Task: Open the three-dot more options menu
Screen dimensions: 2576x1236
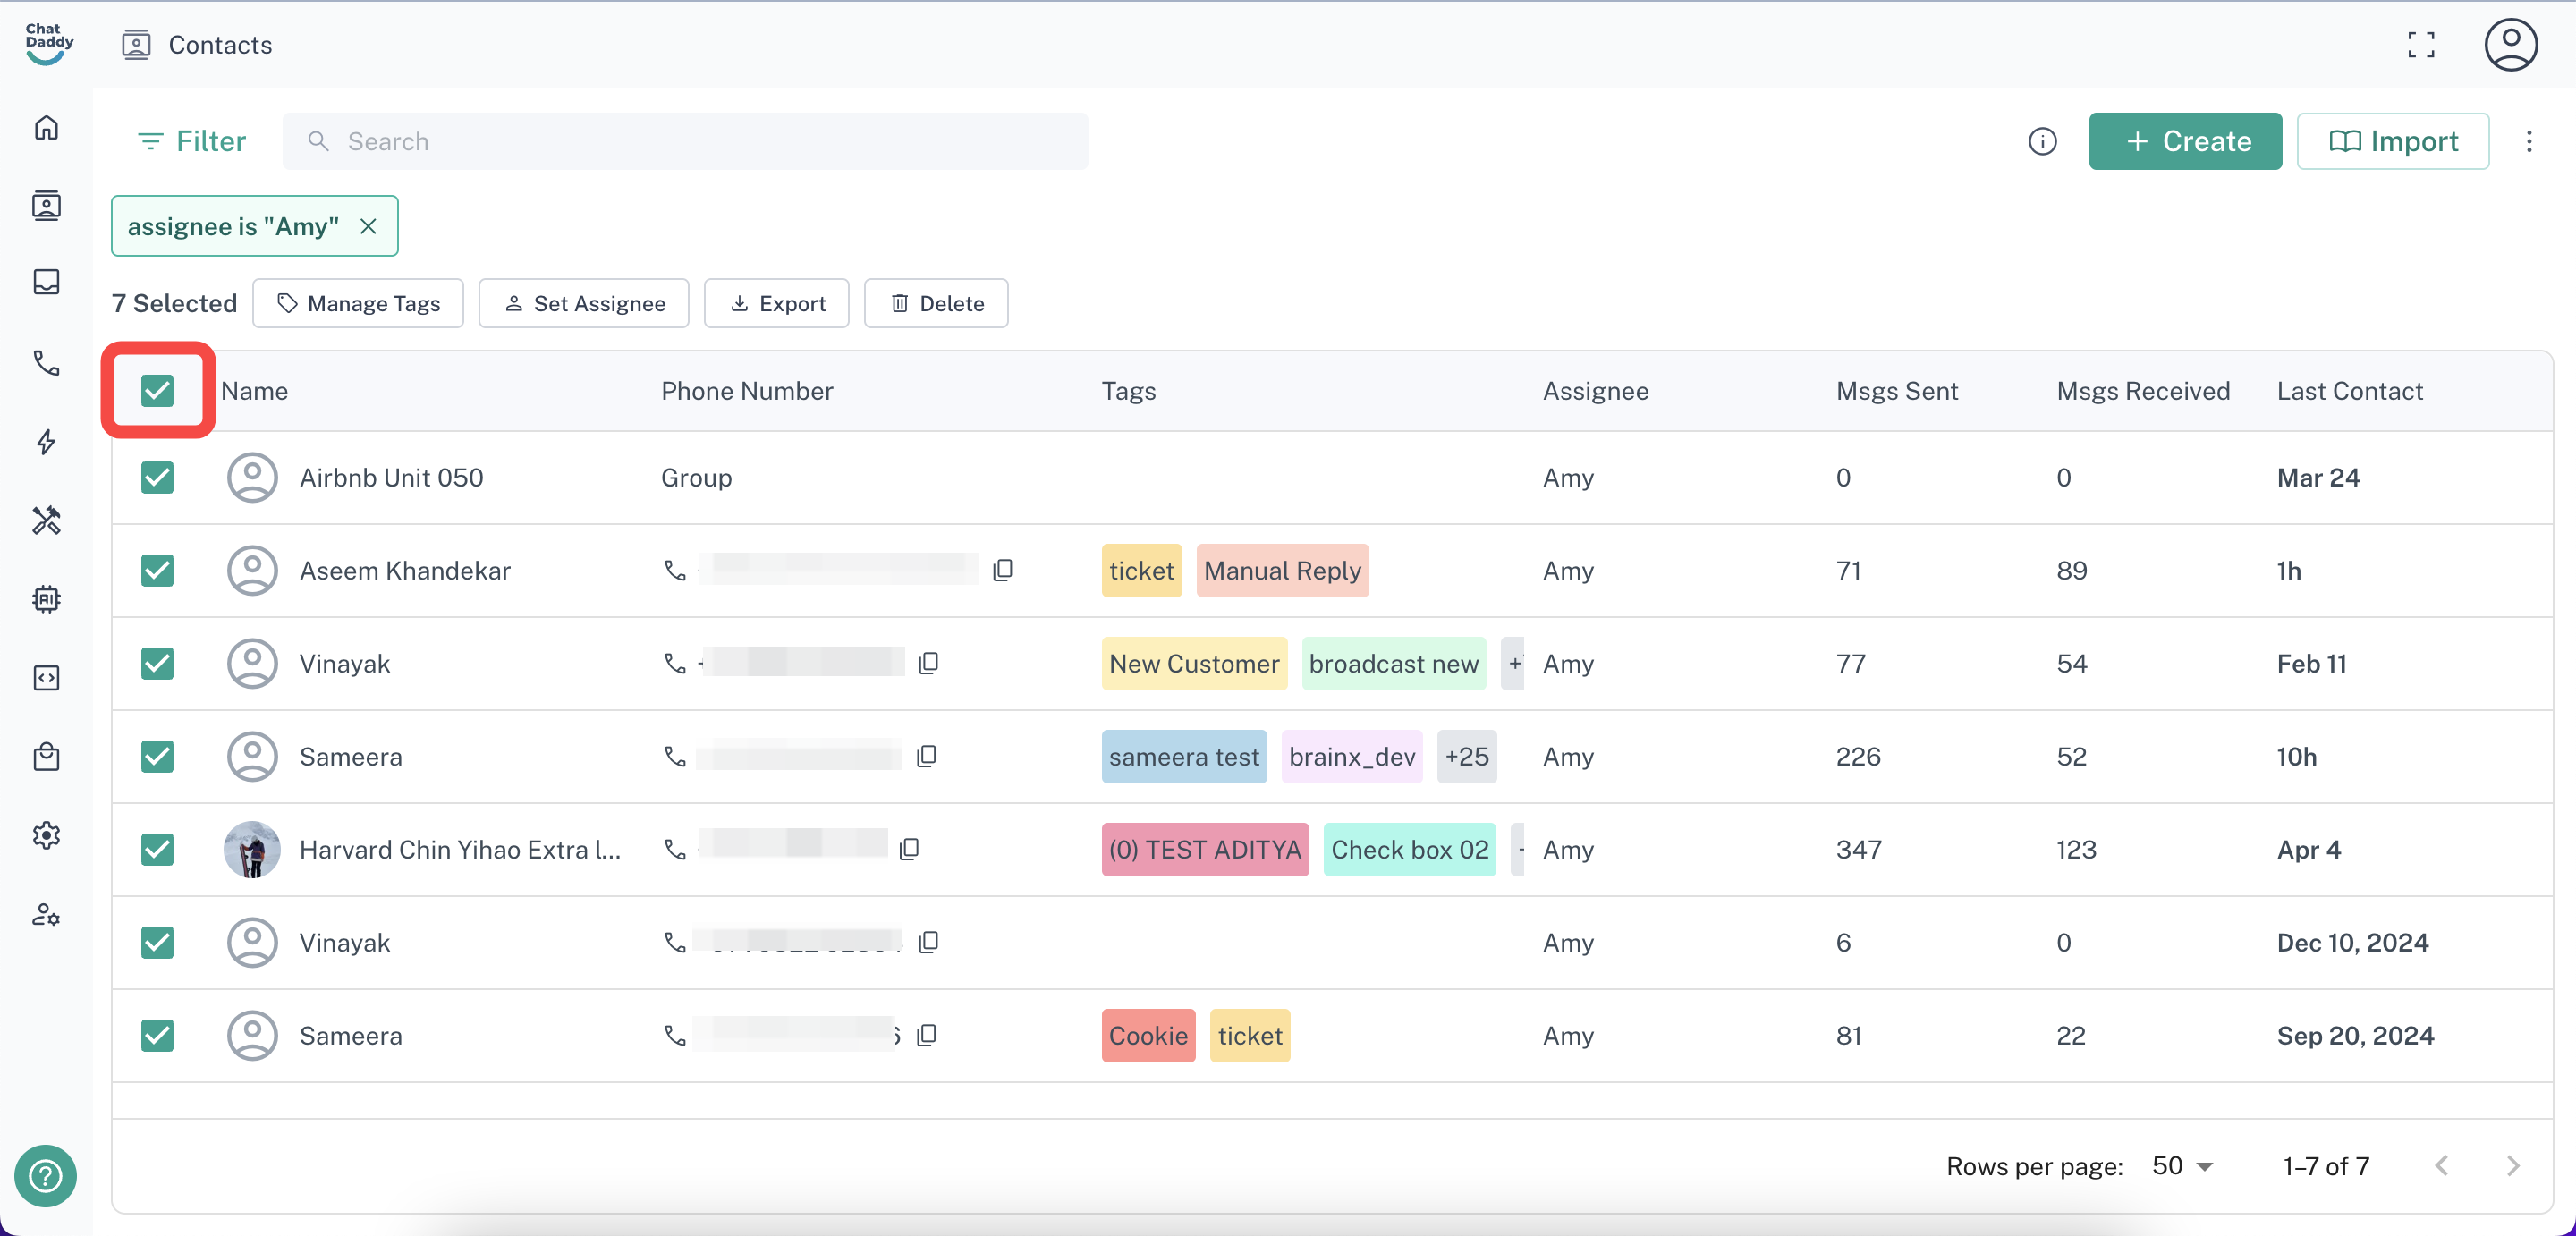Action: coord(2529,142)
